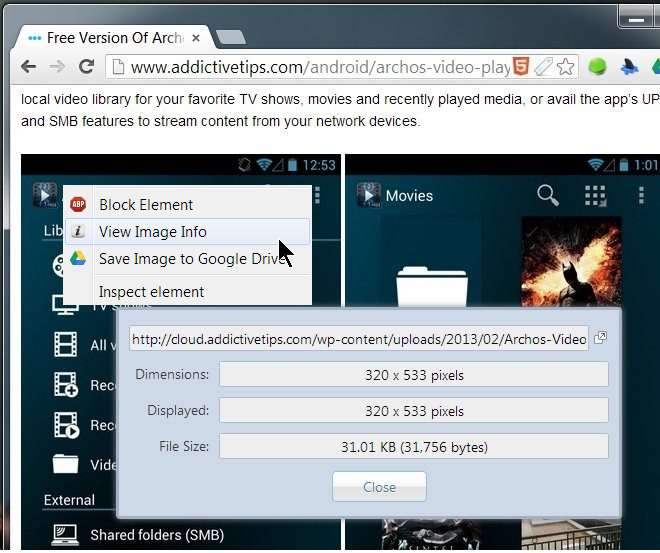Click the image URL field in info dialog
The height and width of the screenshot is (553, 660).
(359, 338)
